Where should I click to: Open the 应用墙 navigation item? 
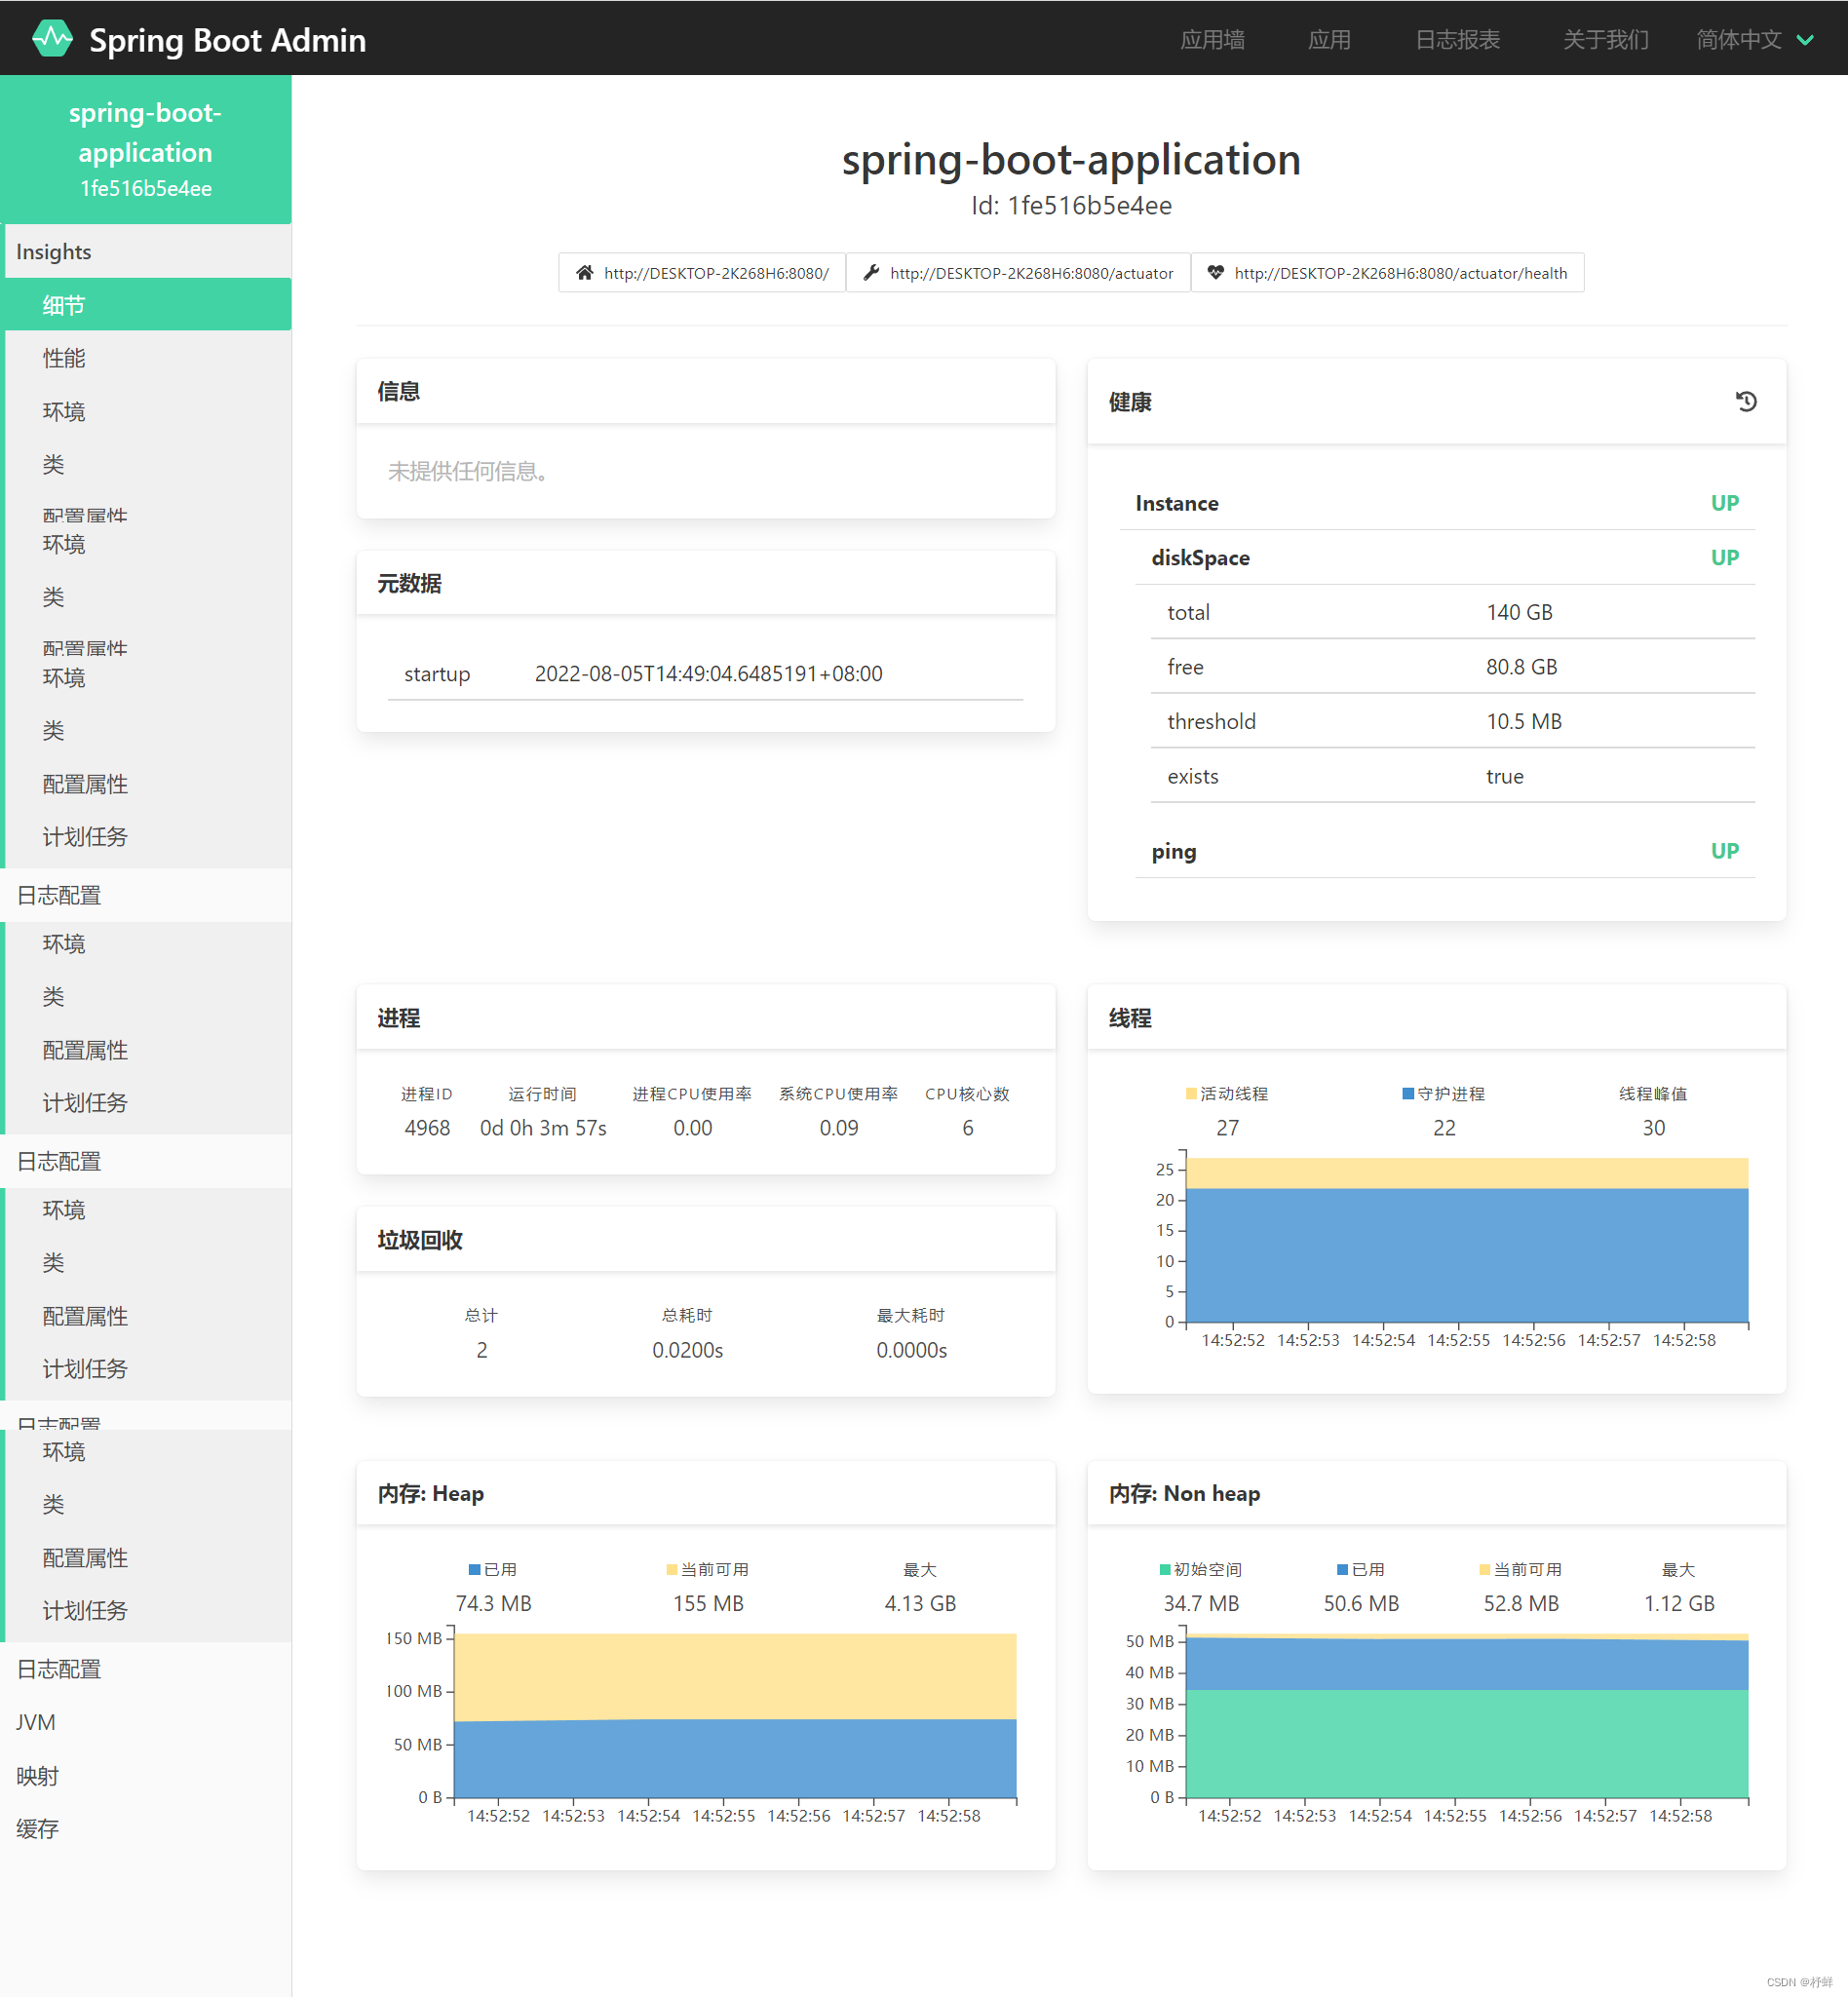point(1212,39)
